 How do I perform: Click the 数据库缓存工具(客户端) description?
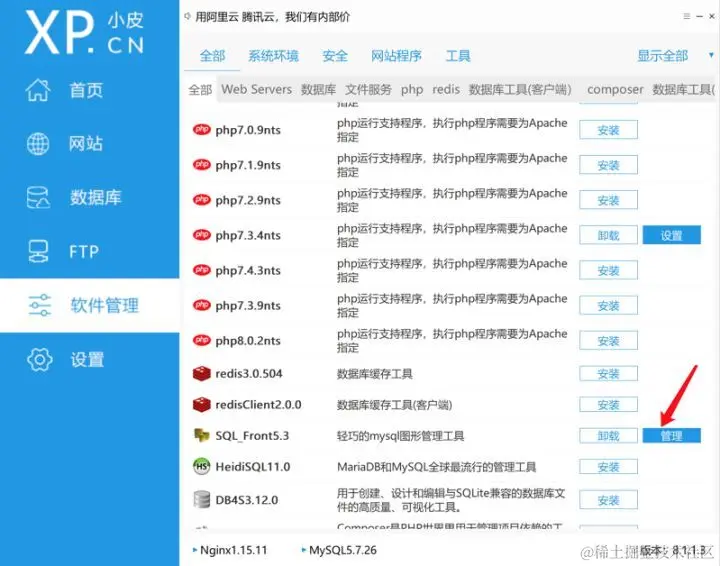click(394, 405)
